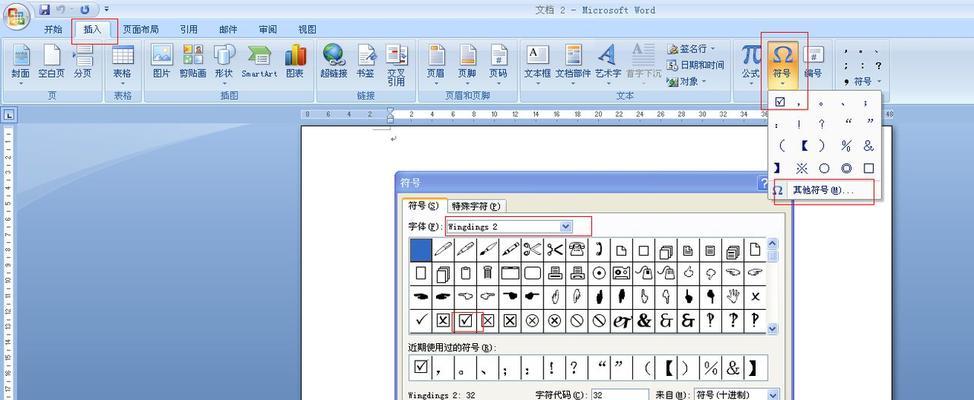Click the 符号 (Ω) ribbon button
Viewport: 974px width, 400px height.
783,65
